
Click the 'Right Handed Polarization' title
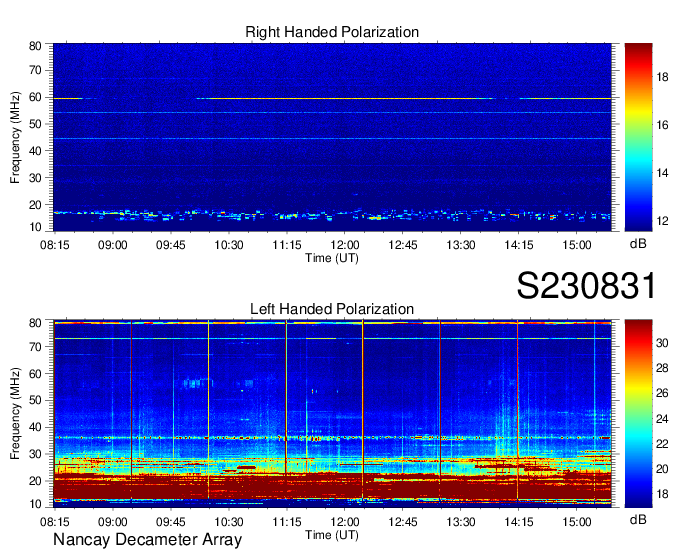[332, 32]
